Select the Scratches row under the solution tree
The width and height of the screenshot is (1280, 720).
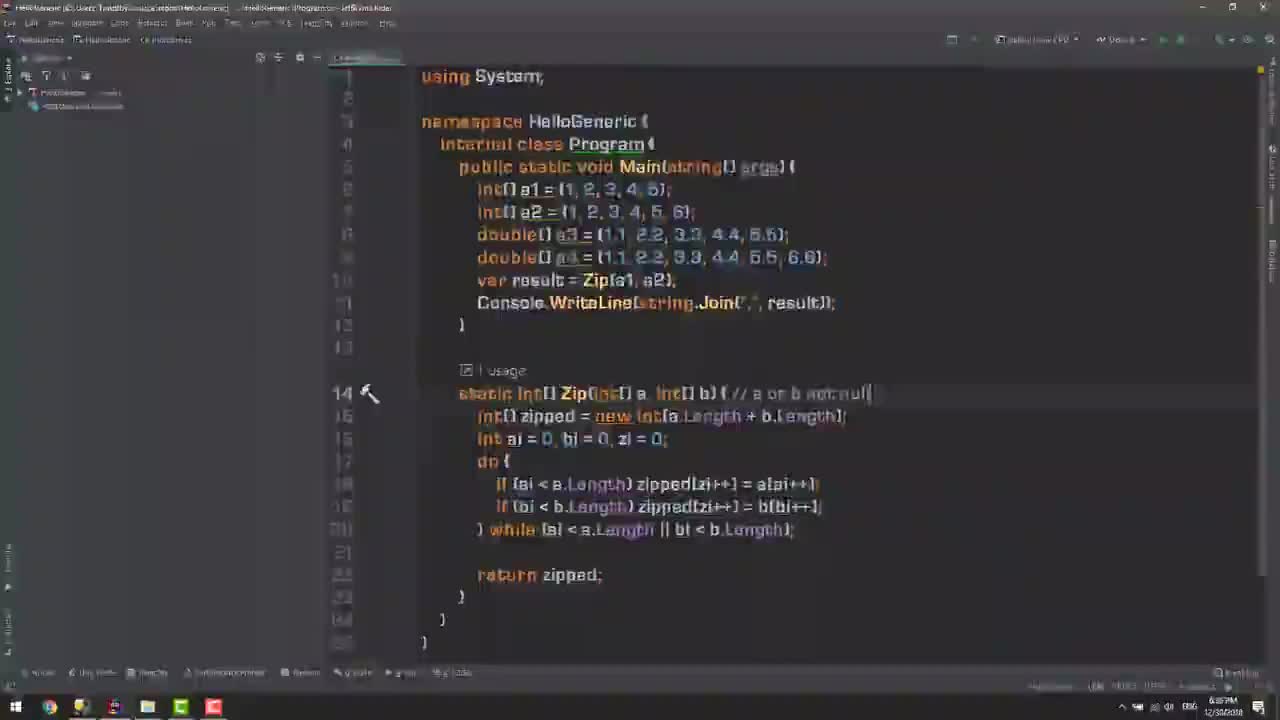coord(82,106)
